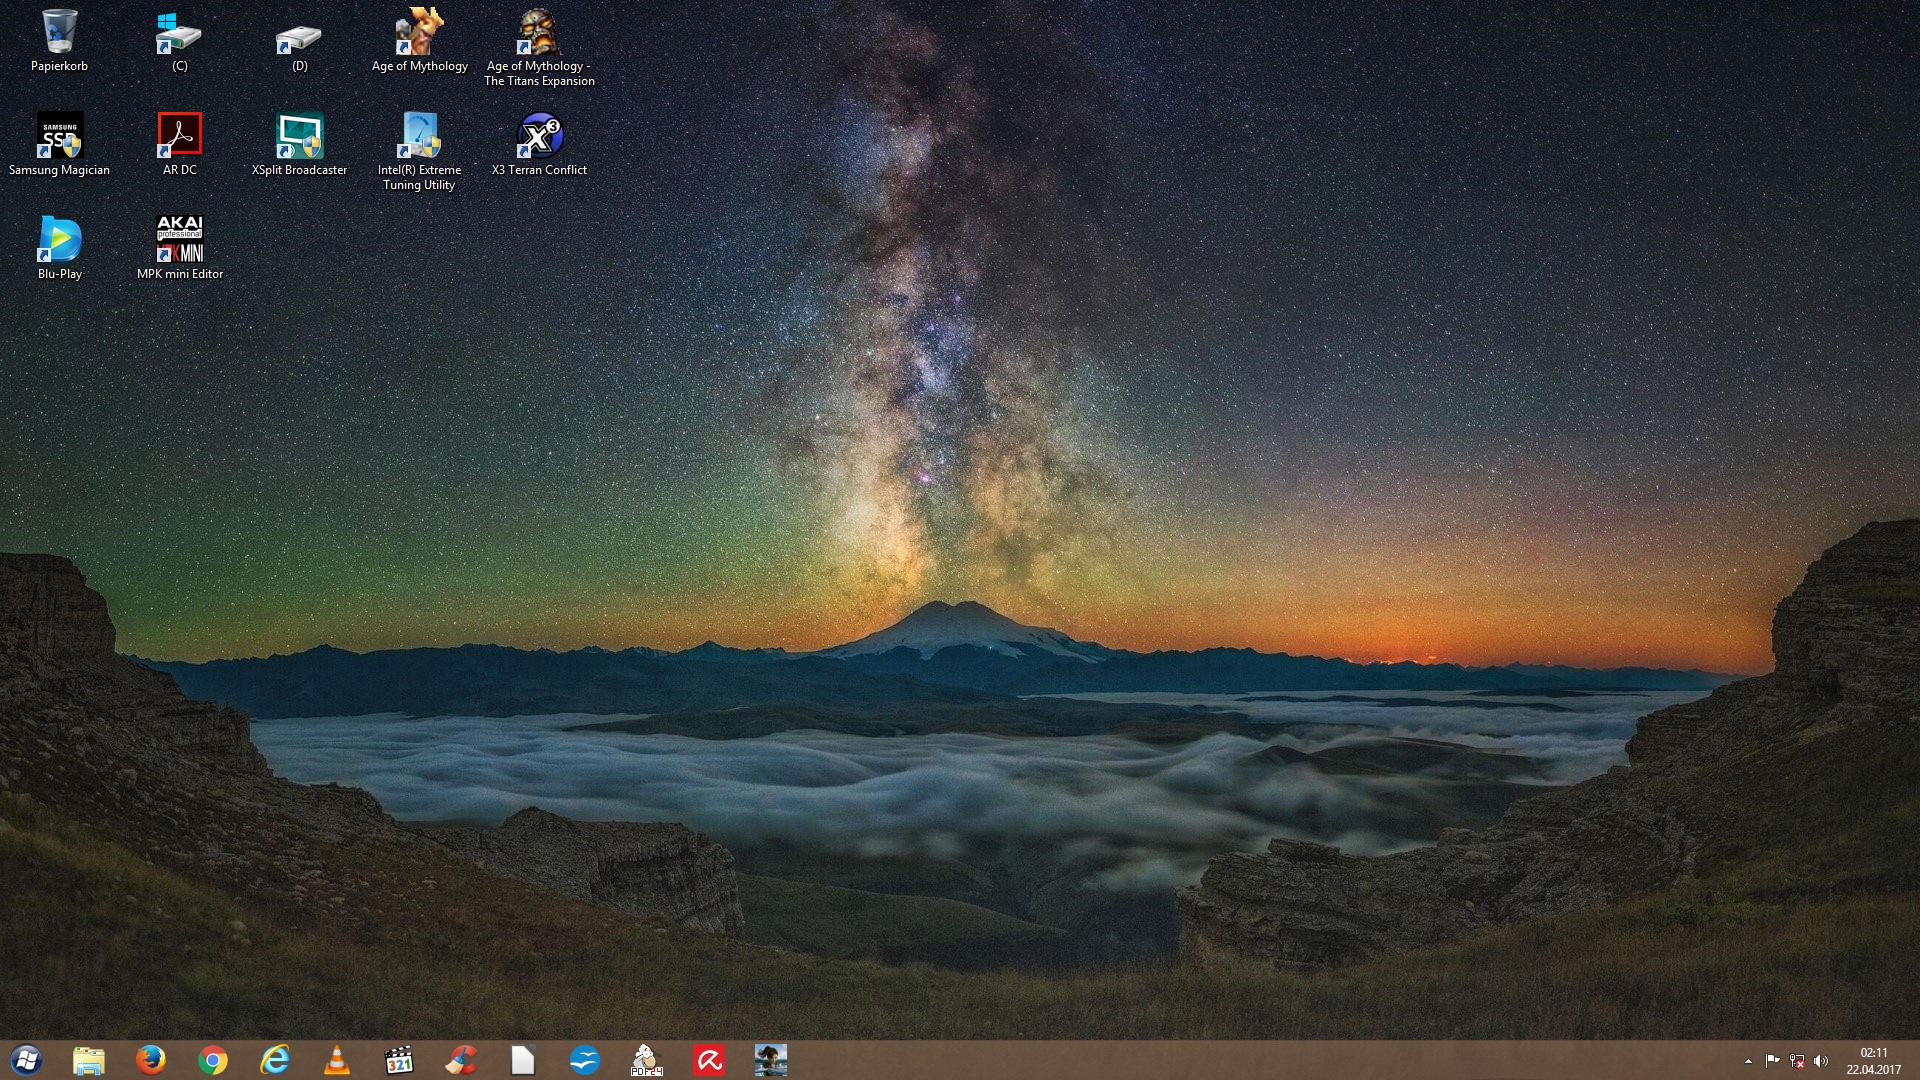The image size is (1920, 1080).
Task: Click the XSplit Broadcaster desktop icon
Action: [x=299, y=136]
